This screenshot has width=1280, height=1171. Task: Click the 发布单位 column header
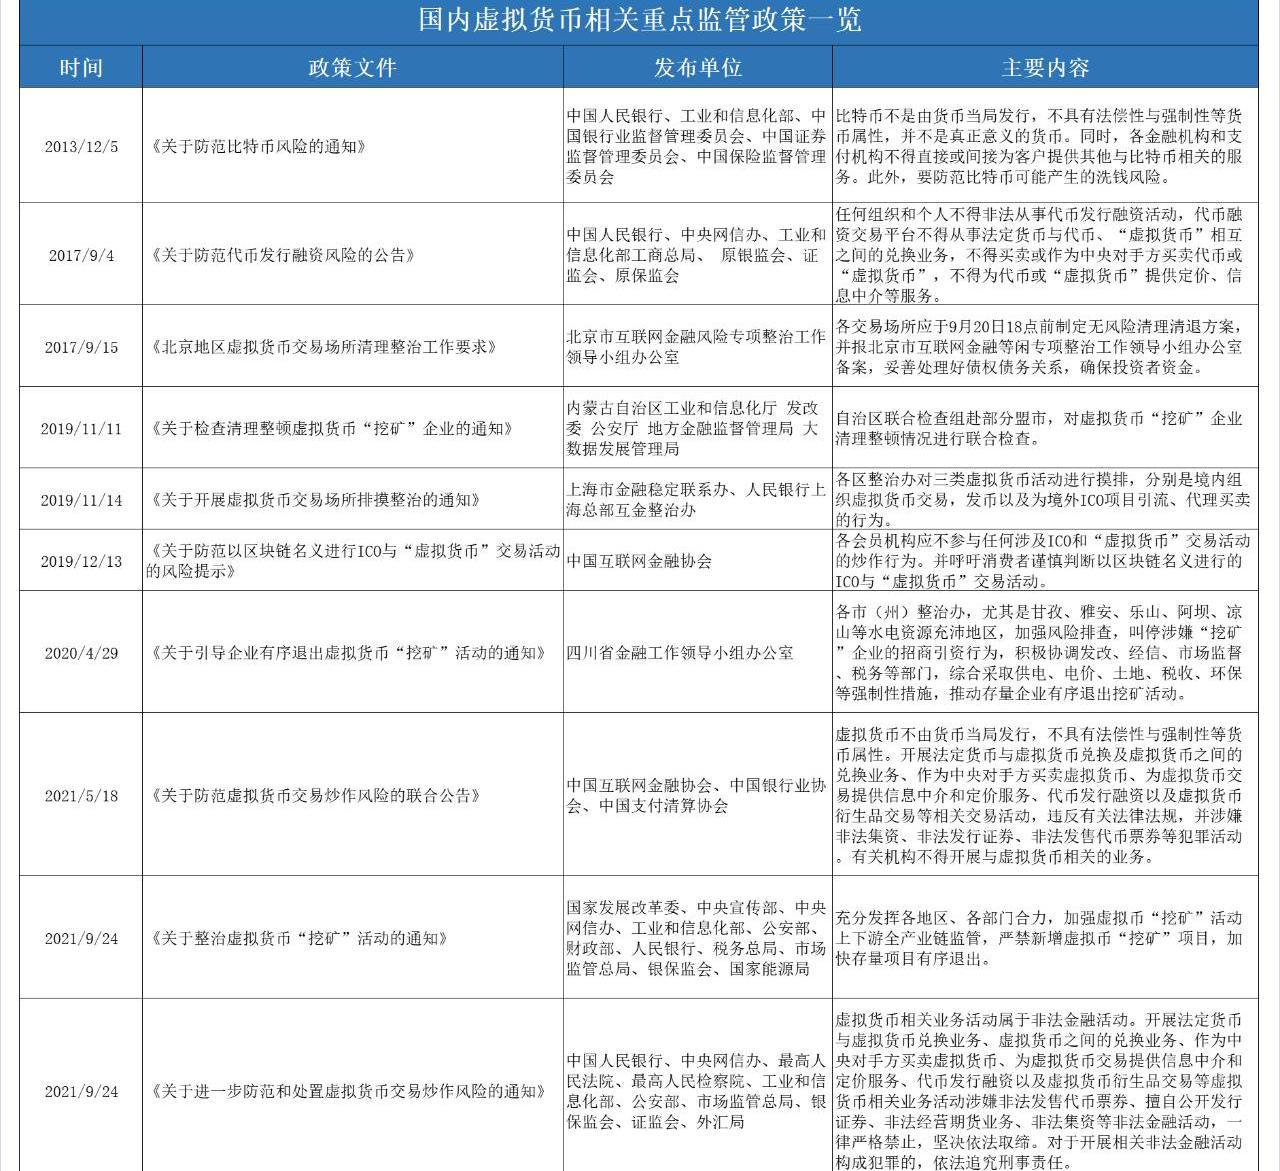(697, 68)
